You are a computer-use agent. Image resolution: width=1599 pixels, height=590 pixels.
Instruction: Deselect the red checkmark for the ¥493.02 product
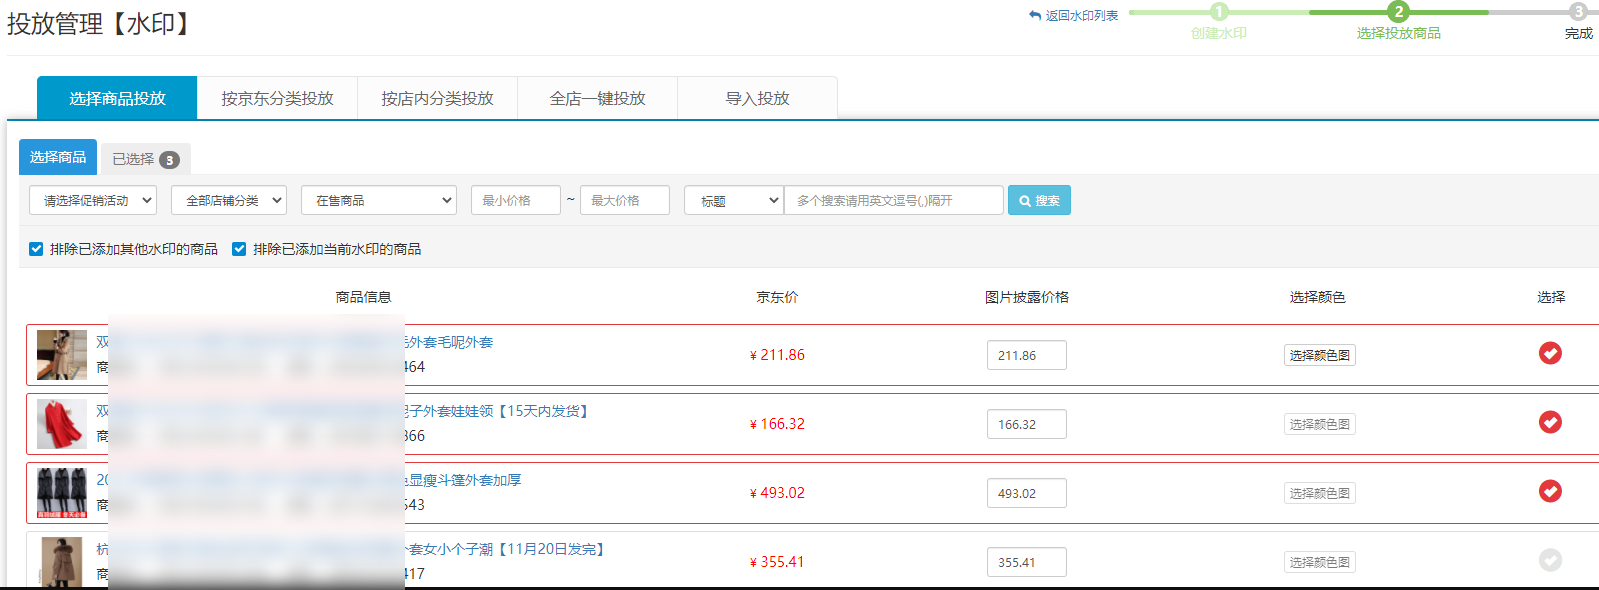[1550, 491]
